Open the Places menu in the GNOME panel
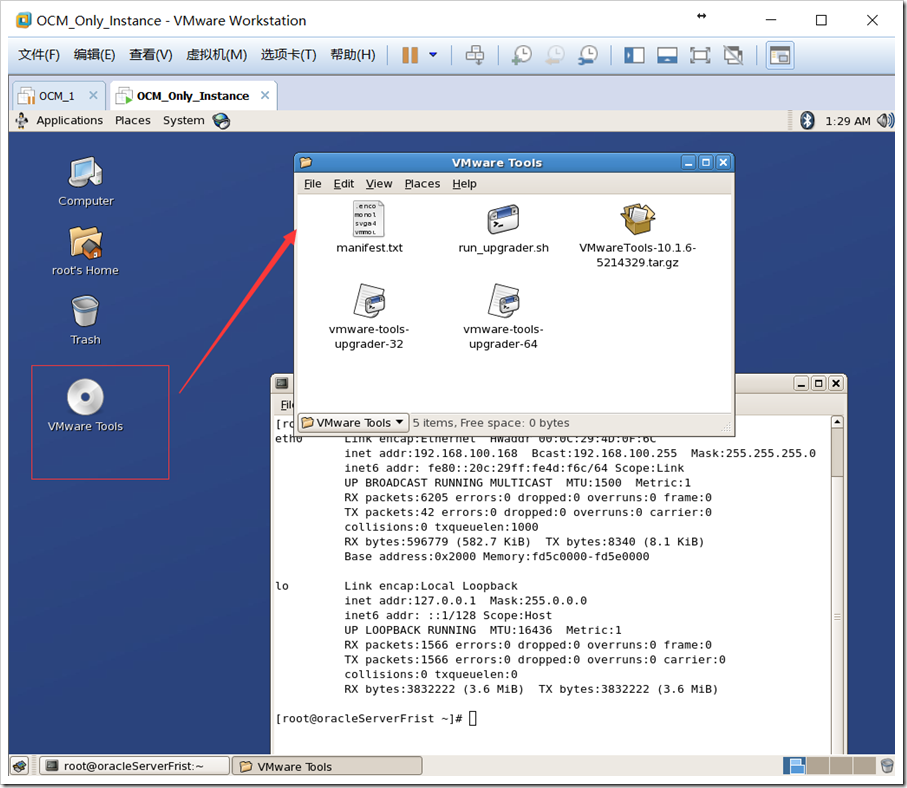The width and height of the screenshot is (907, 788). coord(132,120)
